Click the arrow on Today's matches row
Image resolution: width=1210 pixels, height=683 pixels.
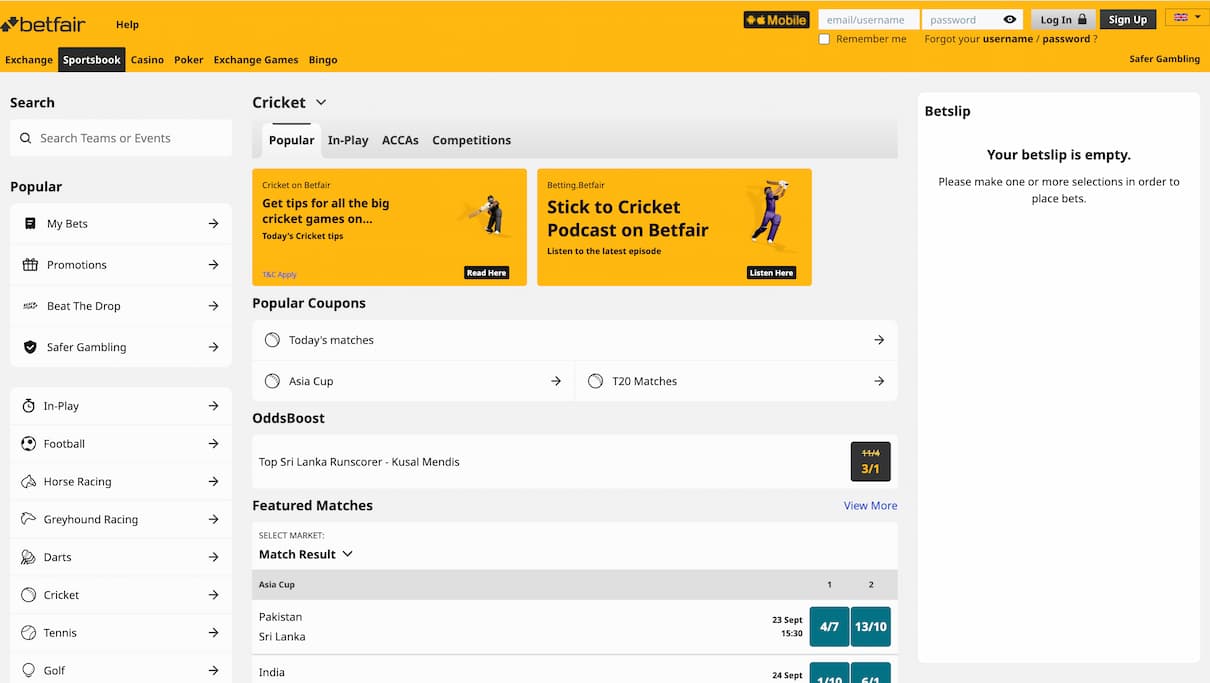[x=879, y=340]
